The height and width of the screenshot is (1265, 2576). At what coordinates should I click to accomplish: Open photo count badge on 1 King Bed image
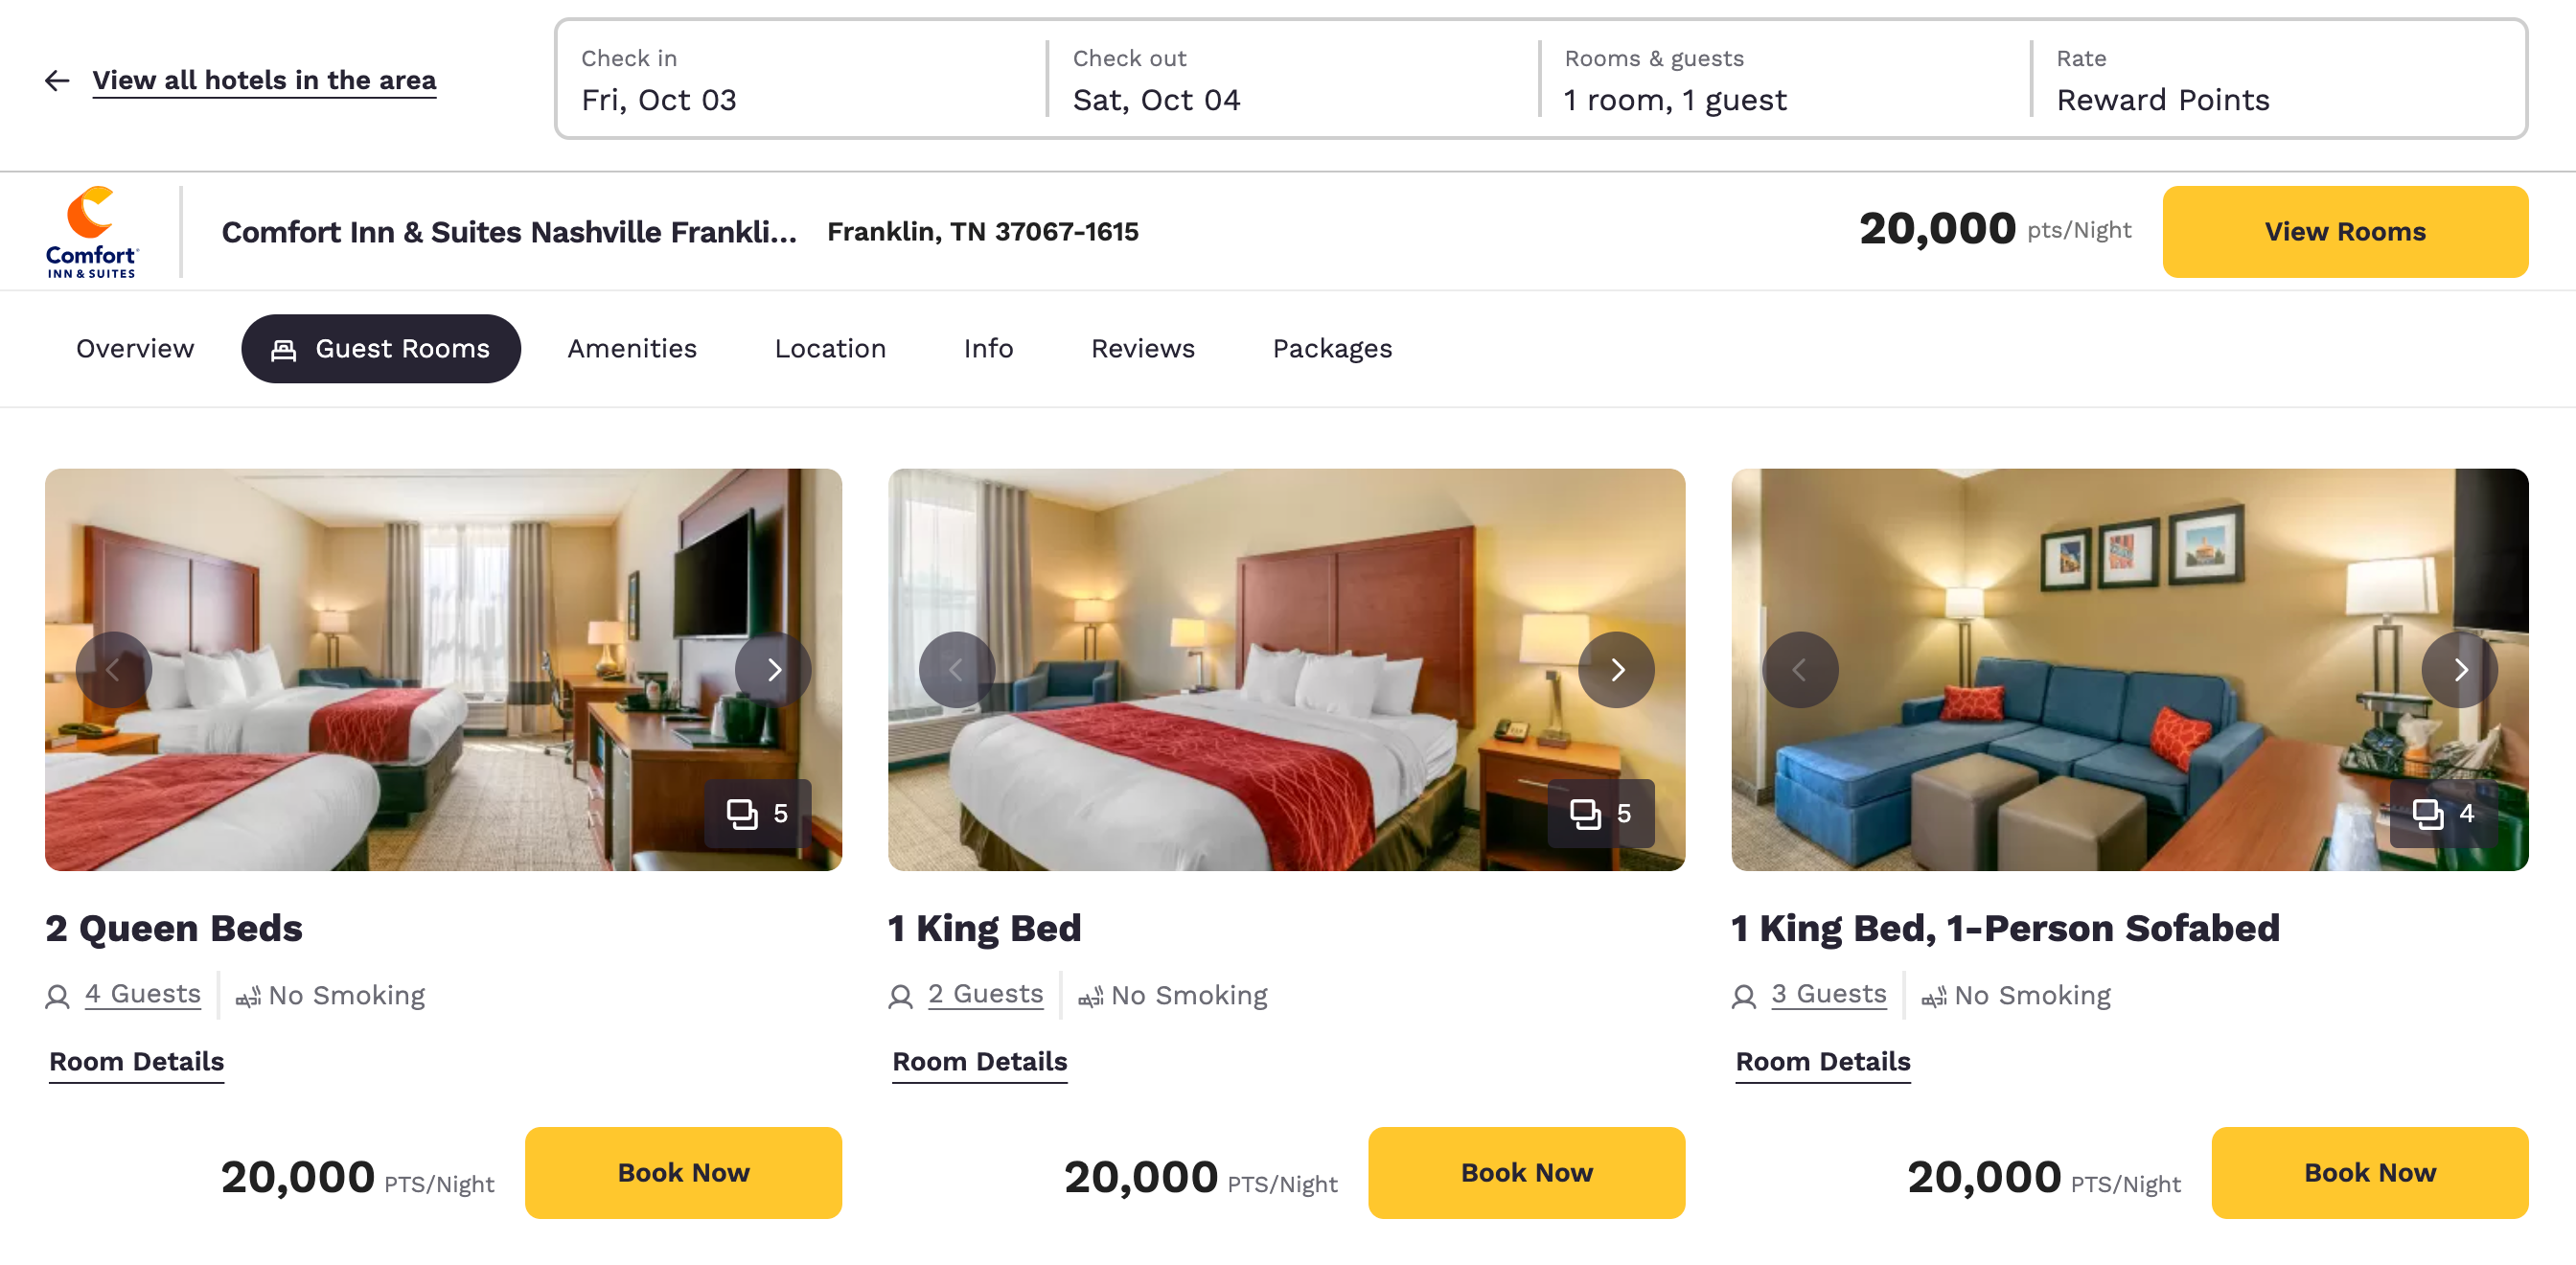point(1600,813)
